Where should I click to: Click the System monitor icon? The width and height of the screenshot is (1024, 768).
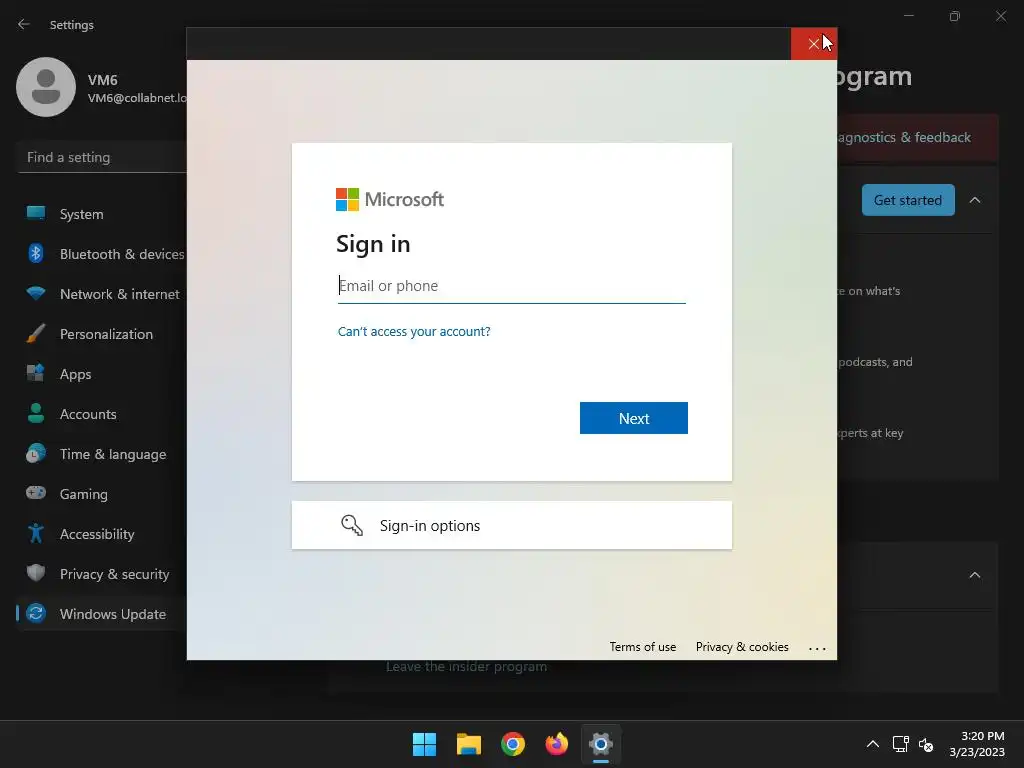tap(36, 213)
